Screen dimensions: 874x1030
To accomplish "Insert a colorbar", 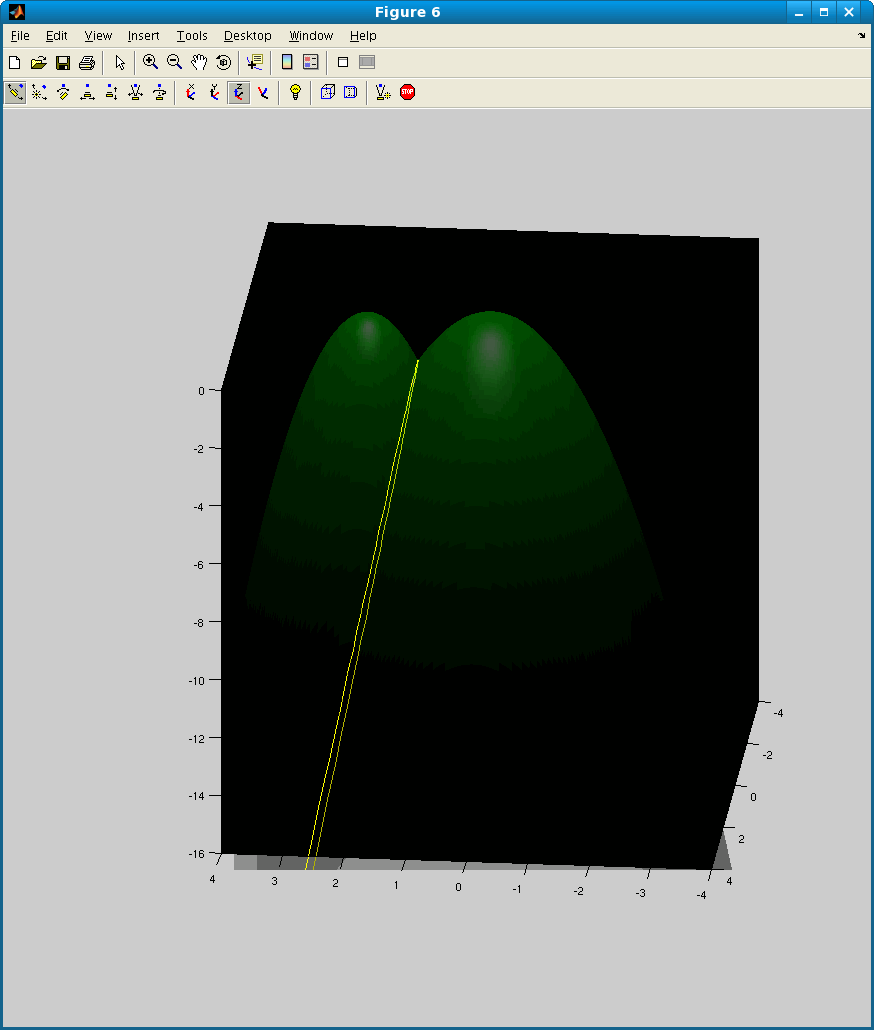I will 287,62.
